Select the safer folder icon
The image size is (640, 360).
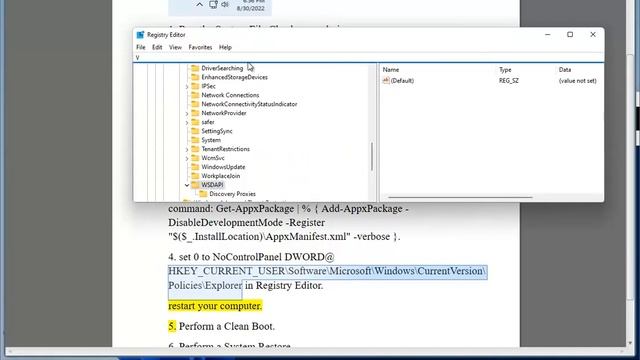[x=195, y=122]
